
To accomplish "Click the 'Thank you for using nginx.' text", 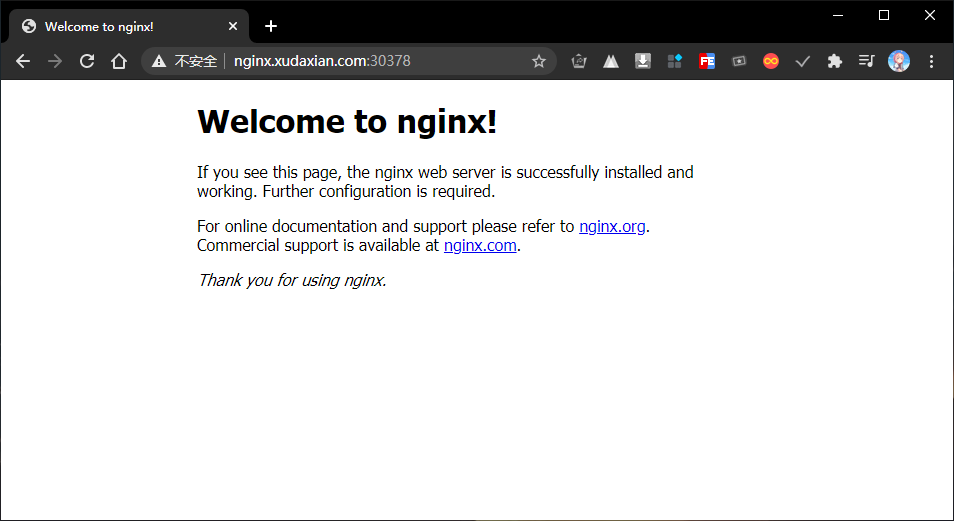I will (292, 280).
